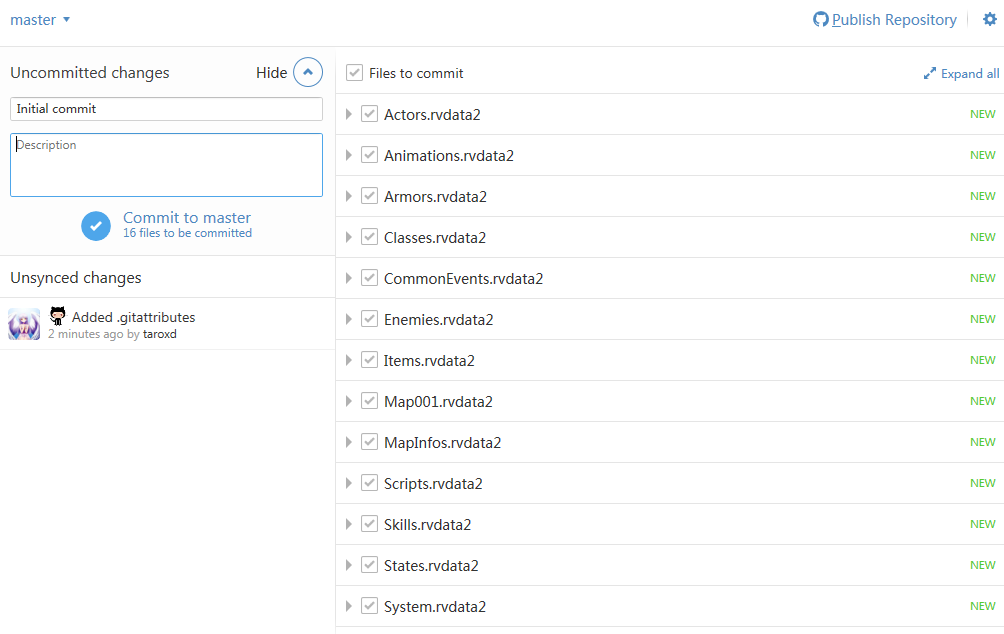The width and height of the screenshot is (1004, 634).
Task: Click the Hide label
Action: point(271,73)
